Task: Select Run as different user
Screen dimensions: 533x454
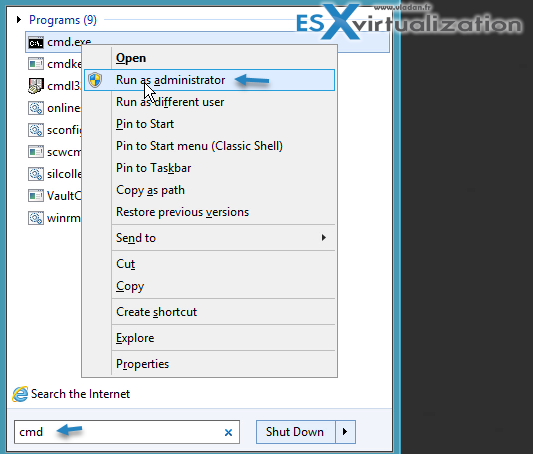Action: coord(209,102)
